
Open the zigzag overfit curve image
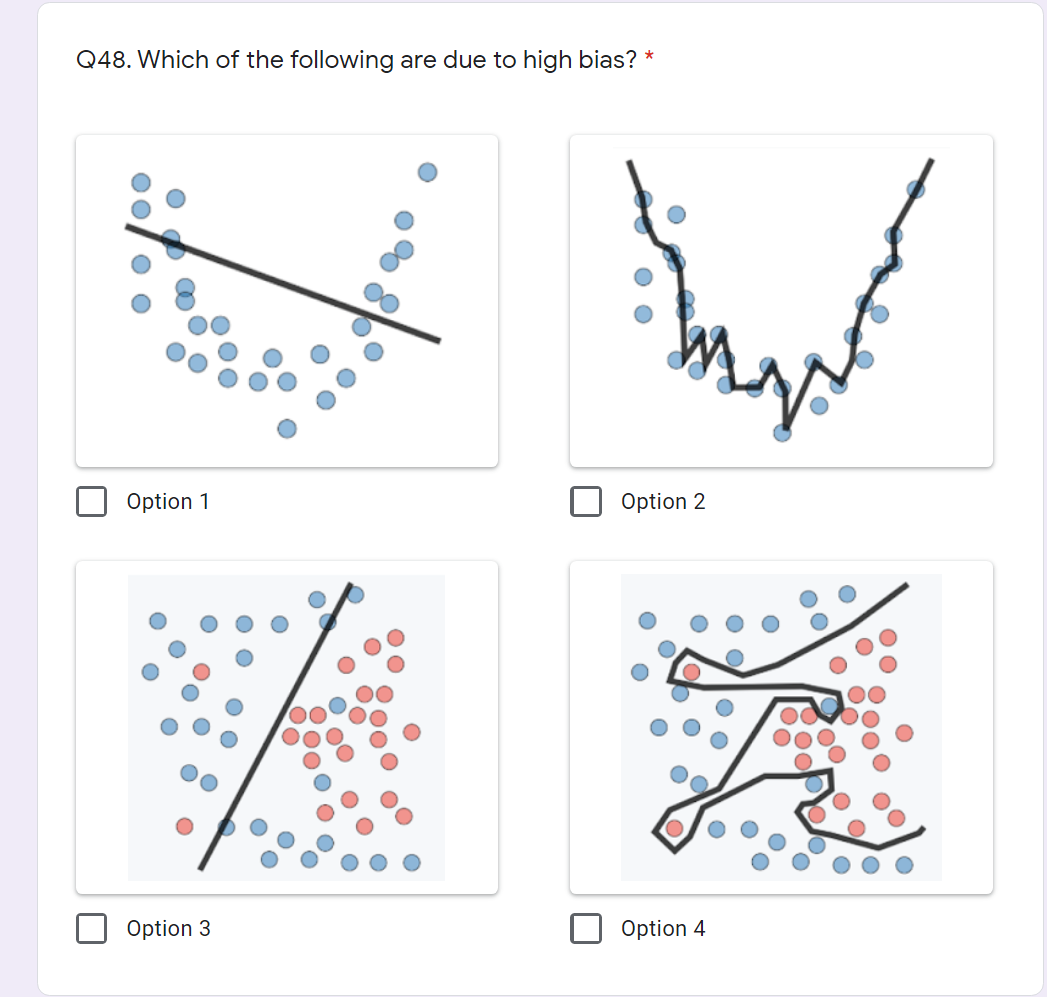click(x=781, y=301)
